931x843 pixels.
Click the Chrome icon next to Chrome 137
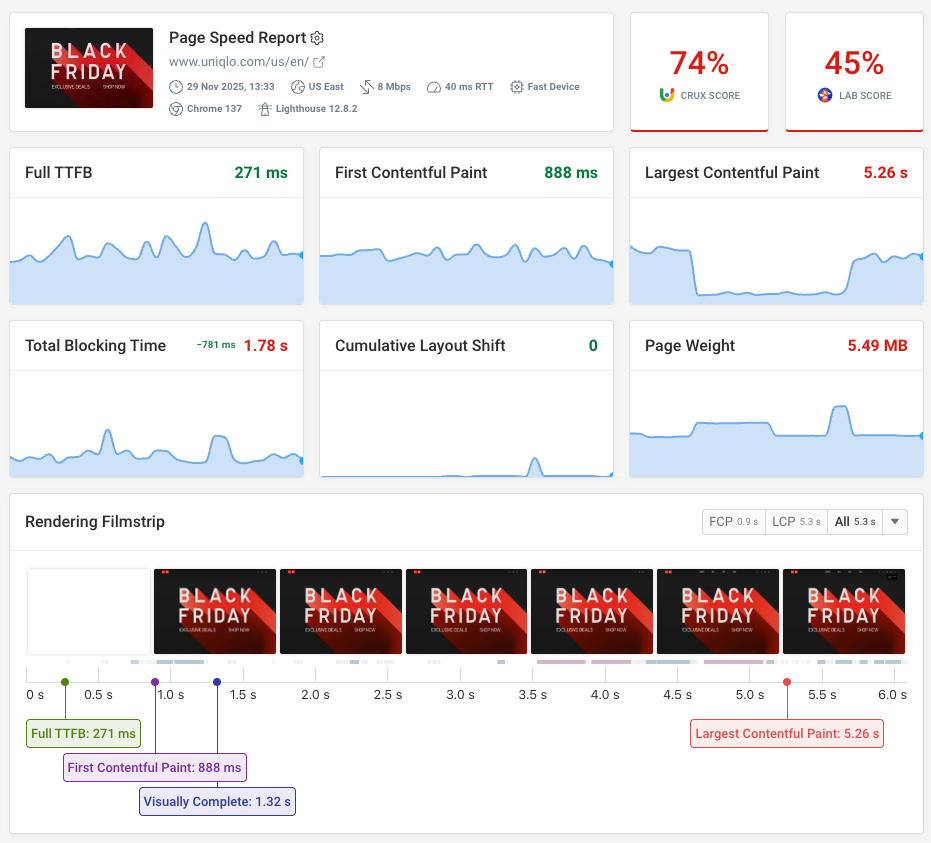tap(176, 109)
